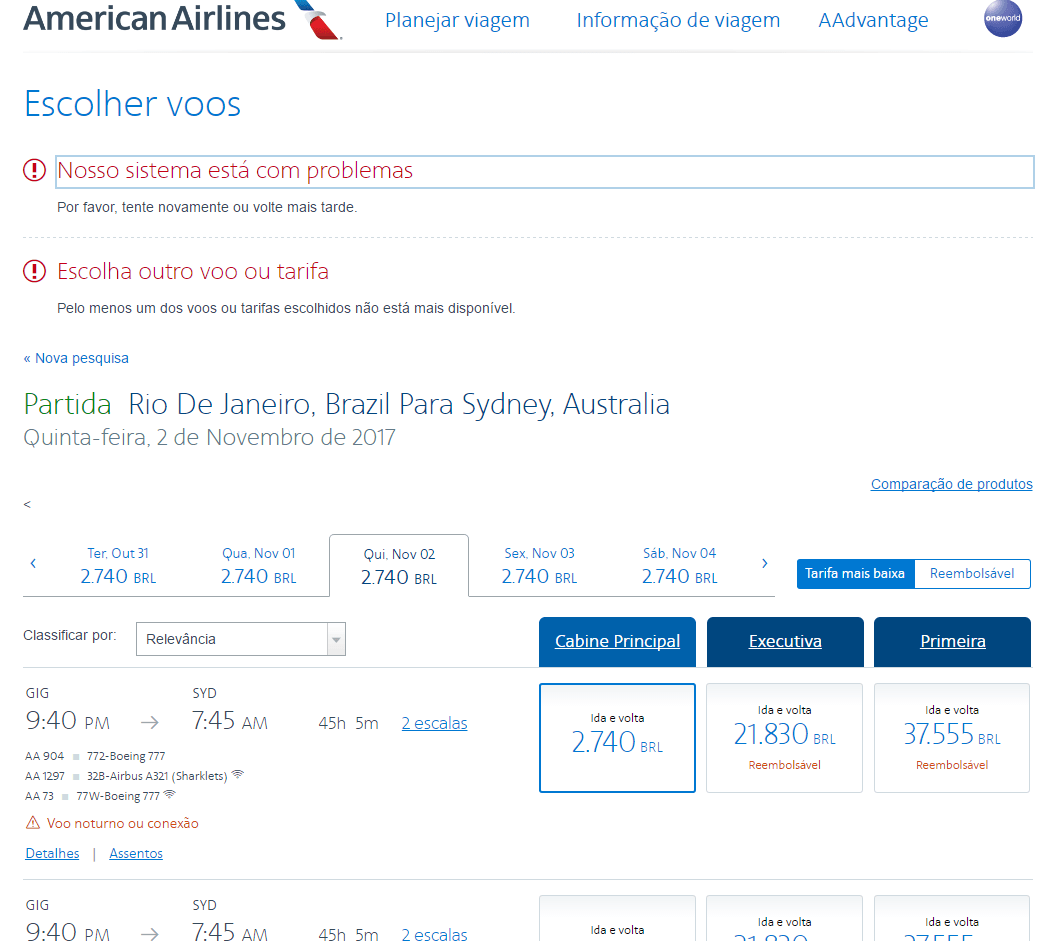Expand the Planejar viagem menu
Screen dimensions: 1059x941
click(457, 20)
